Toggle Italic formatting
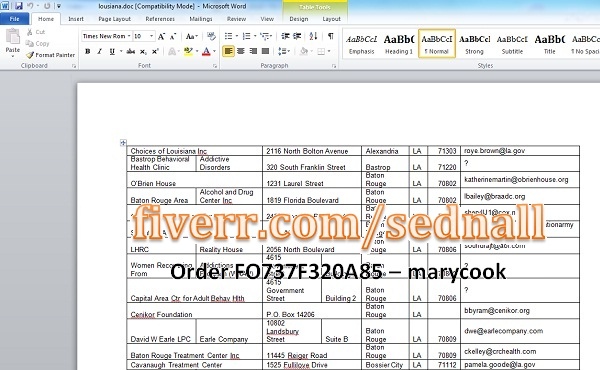Viewport: 600px width, 370px height. 99,51
